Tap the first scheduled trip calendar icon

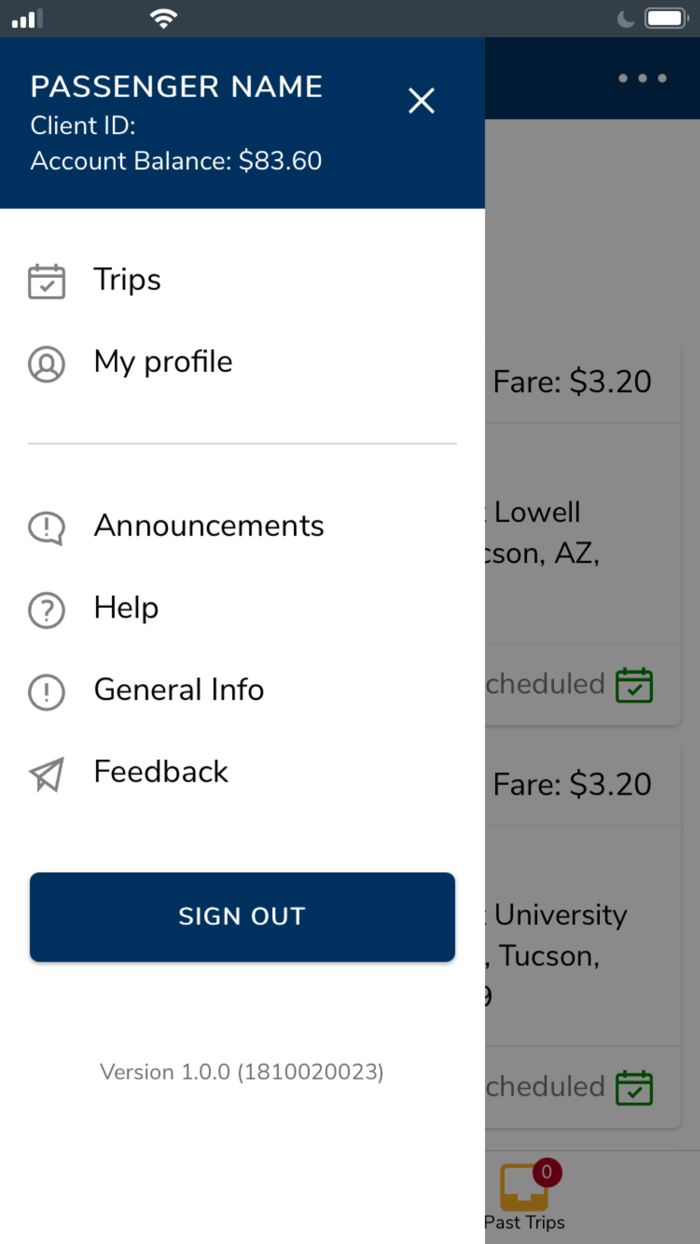click(x=634, y=685)
